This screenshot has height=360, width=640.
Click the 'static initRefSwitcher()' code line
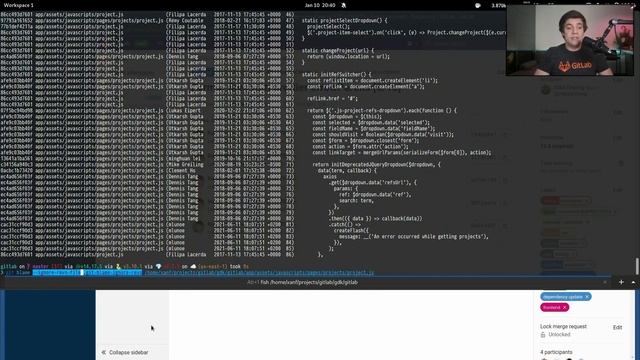click(x=336, y=75)
